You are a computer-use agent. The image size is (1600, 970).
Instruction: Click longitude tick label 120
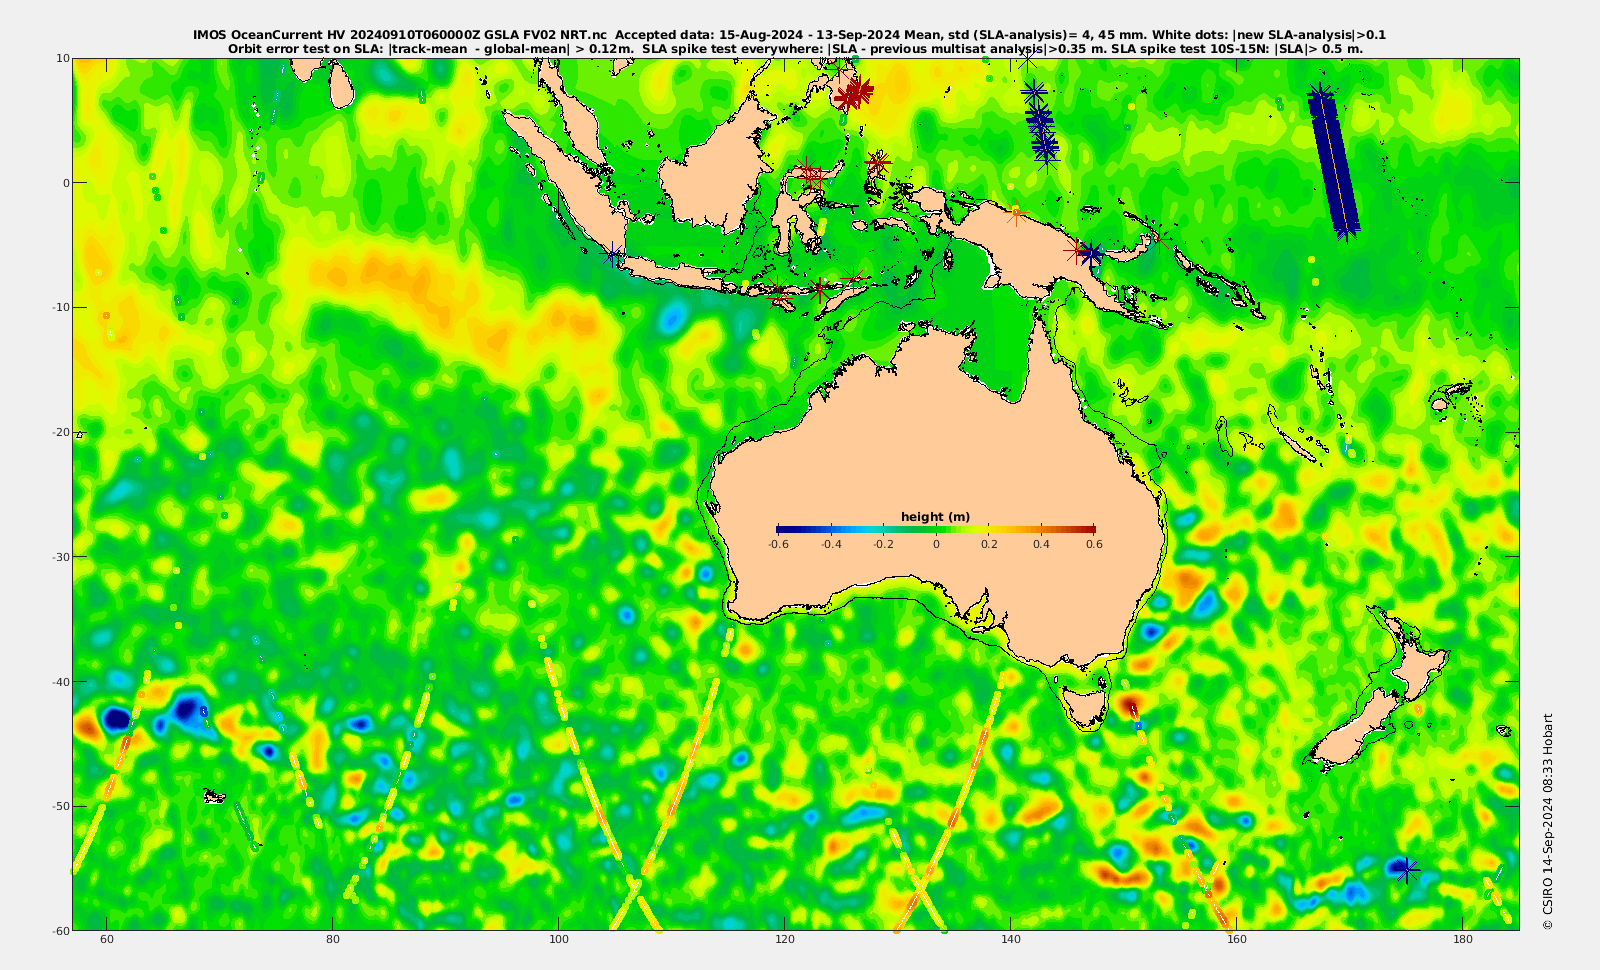click(x=785, y=940)
